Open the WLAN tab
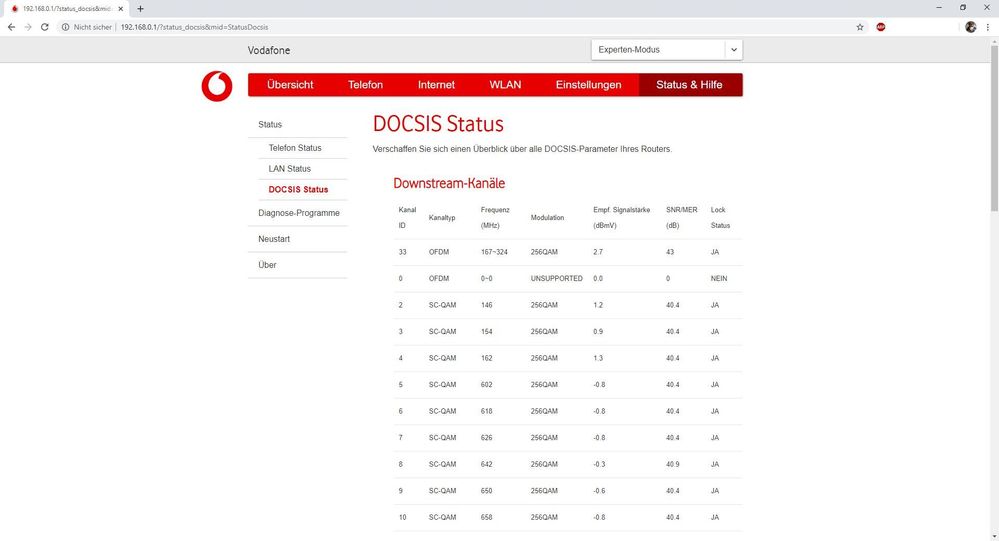The width and height of the screenshot is (999, 541). (x=505, y=85)
